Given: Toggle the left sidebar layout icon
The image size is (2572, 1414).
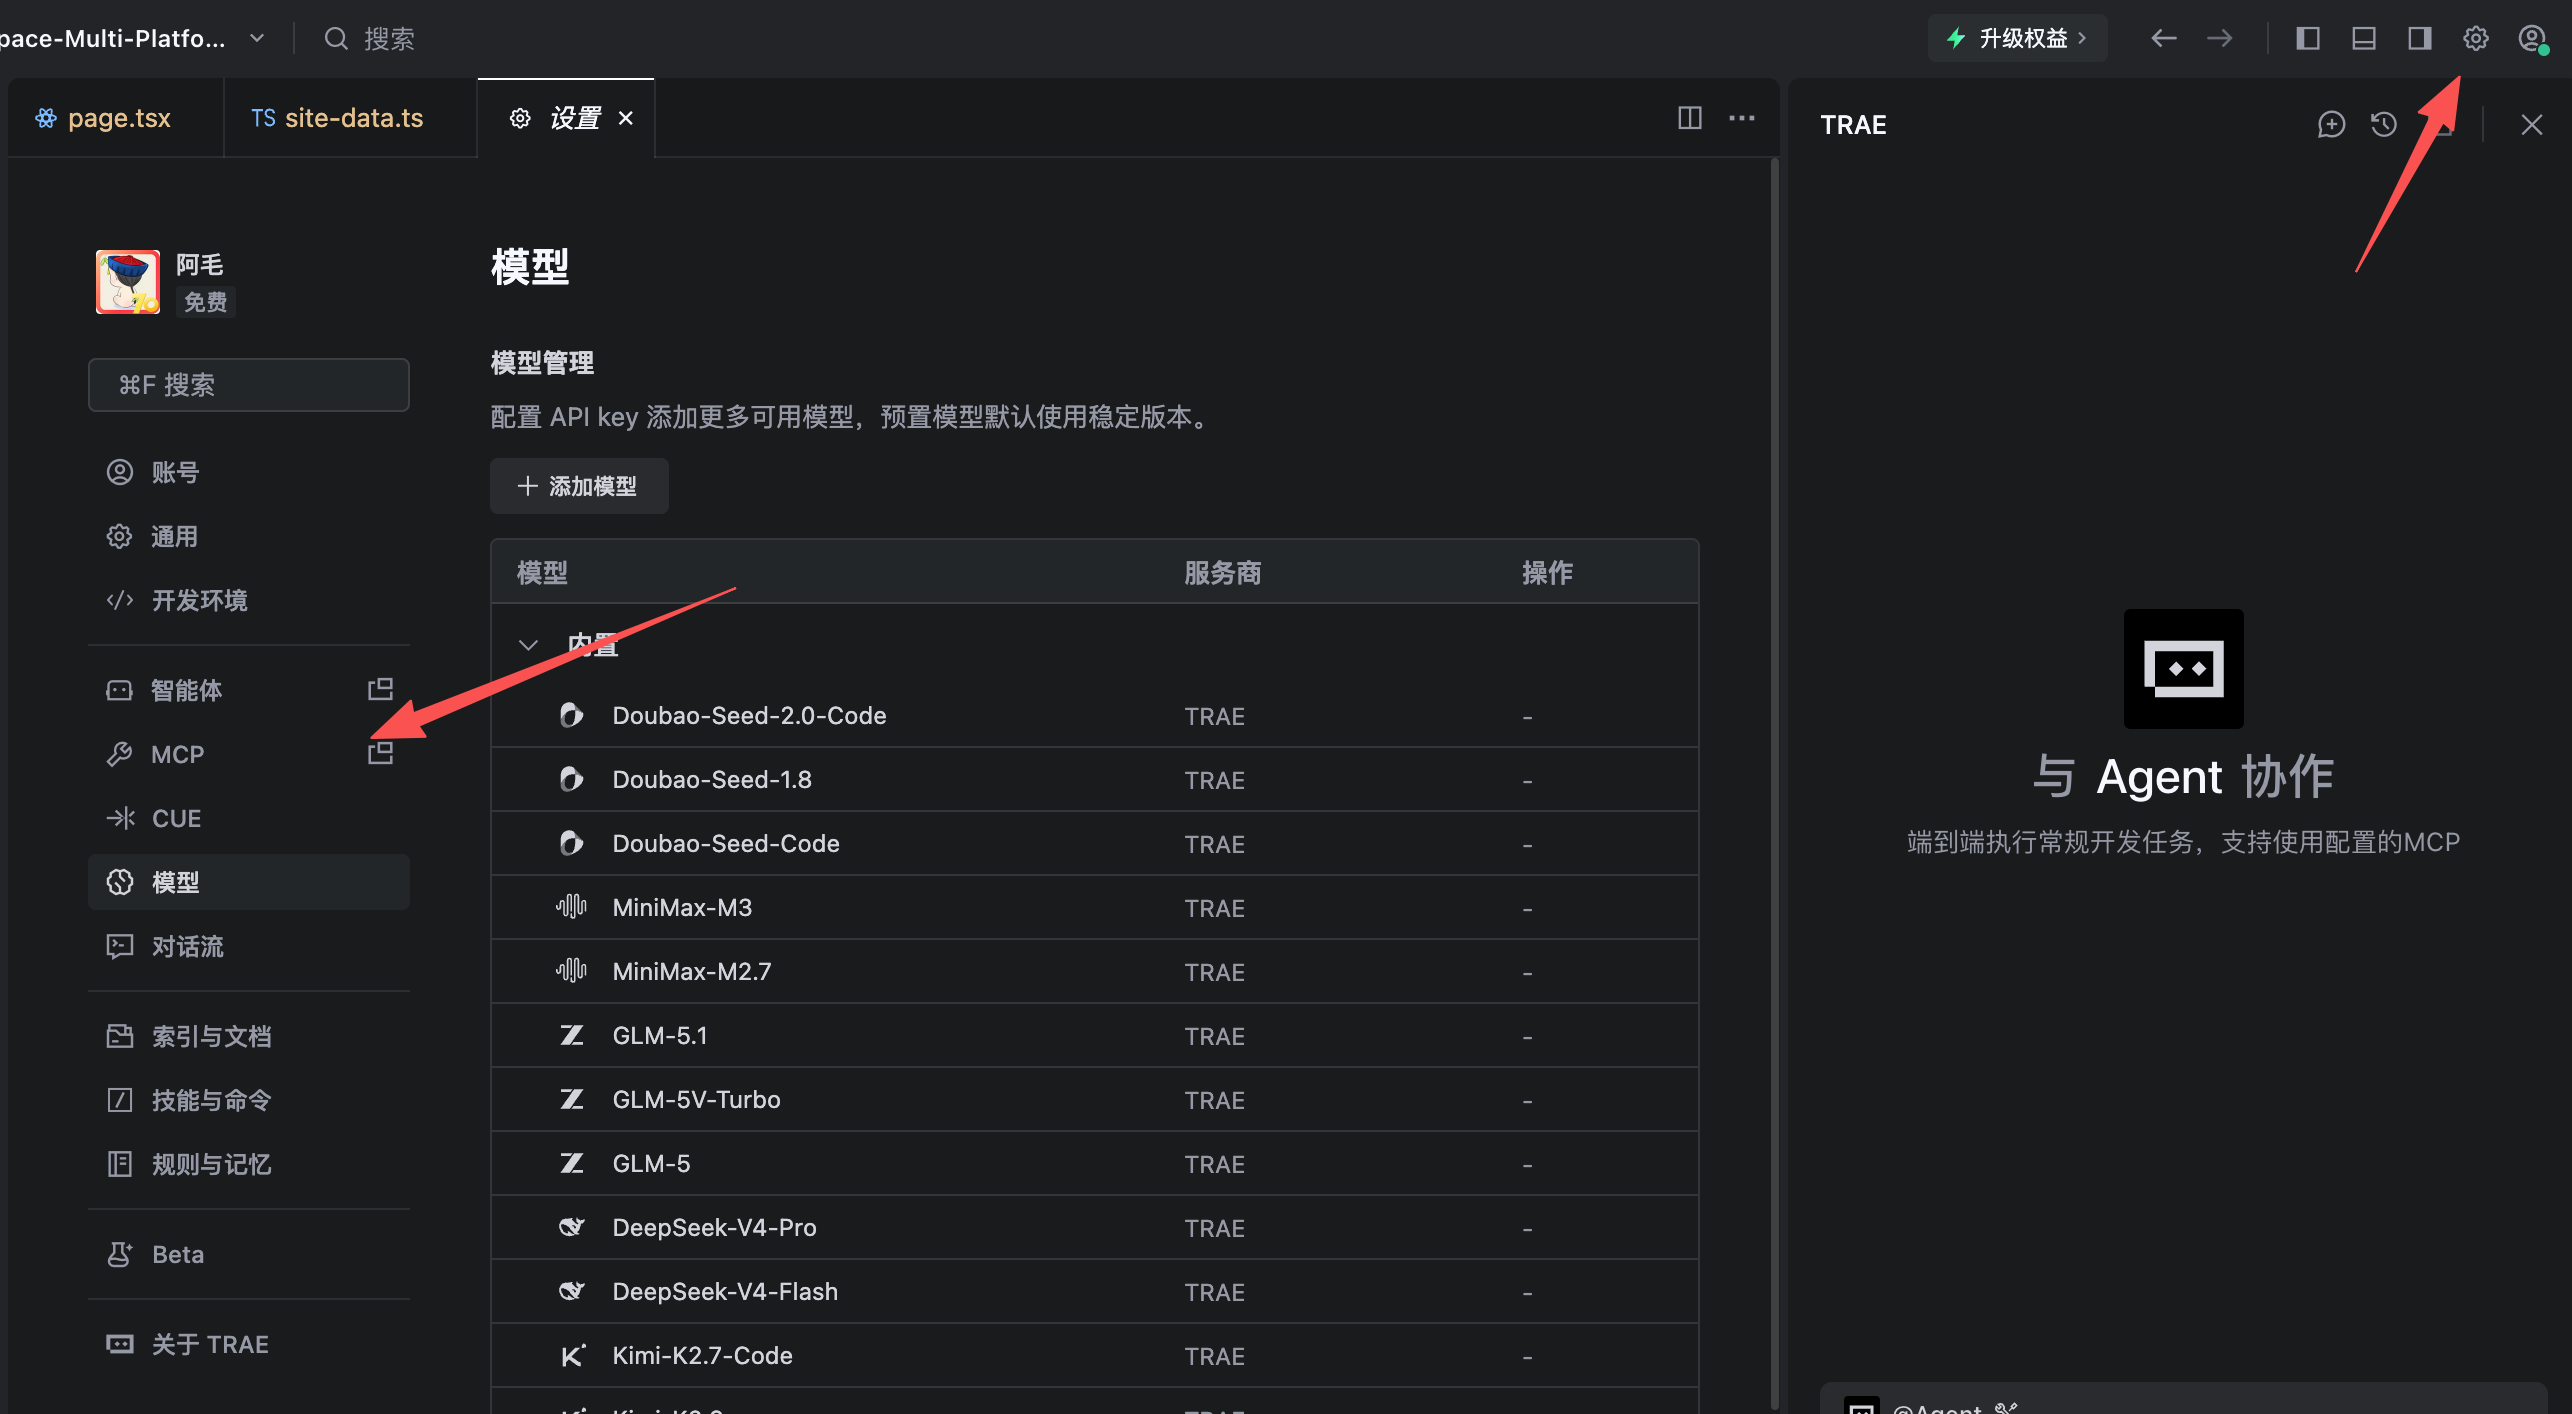Looking at the screenshot, I should [2307, 39].
